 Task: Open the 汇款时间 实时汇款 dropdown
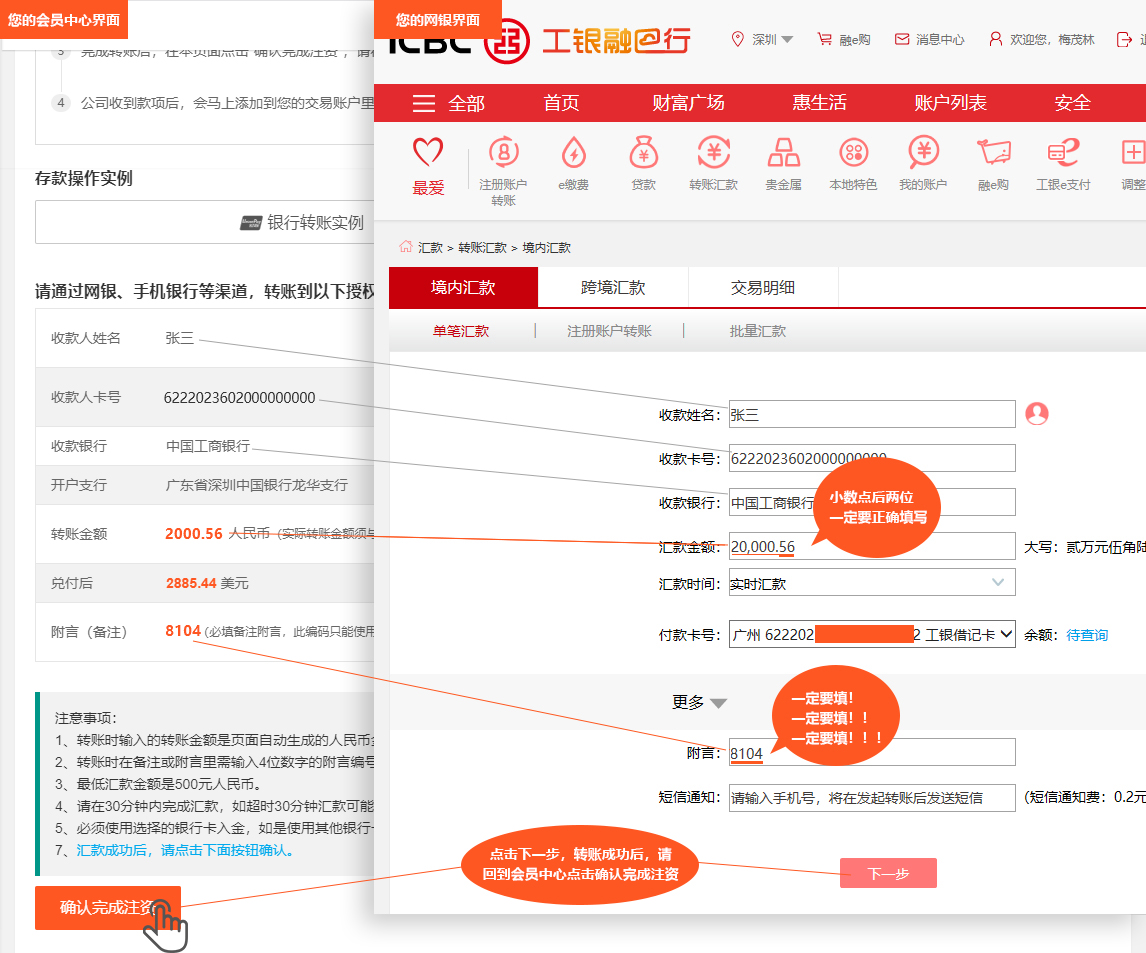(872, 582)
